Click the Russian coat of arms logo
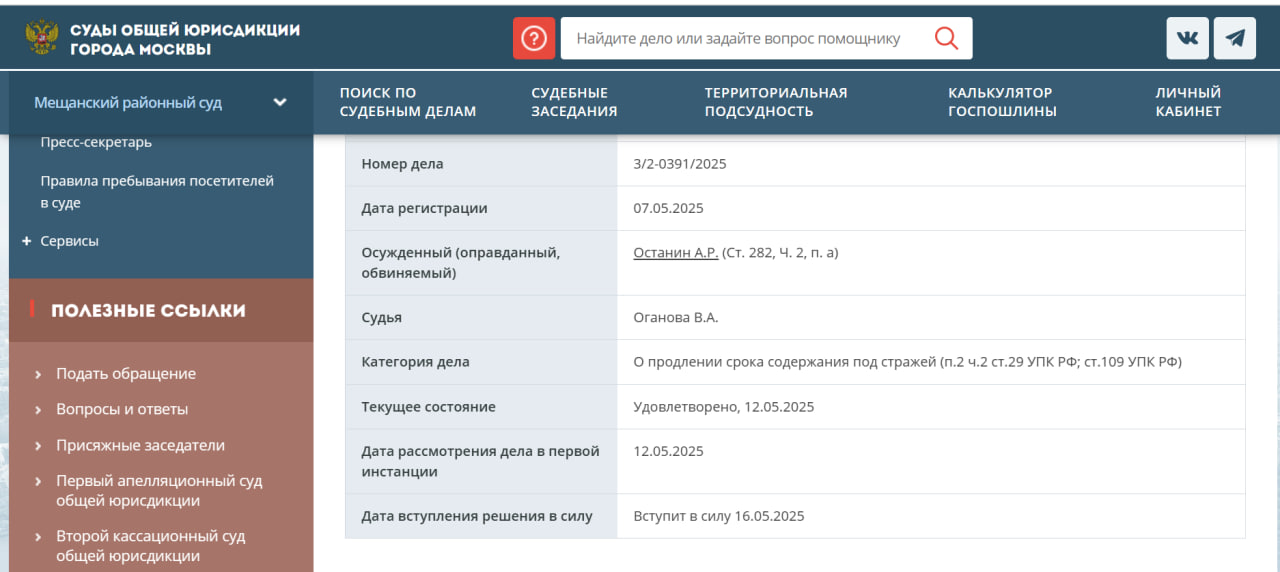Image resolution: width=1280 pixels, height=572 pixels. (x=41, y=38)
